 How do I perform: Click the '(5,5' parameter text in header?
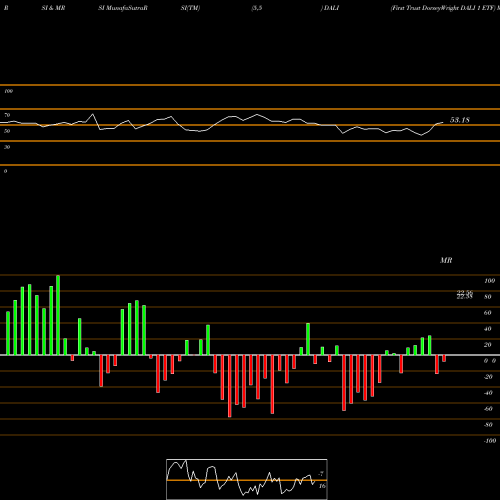[x=257, y=8]
